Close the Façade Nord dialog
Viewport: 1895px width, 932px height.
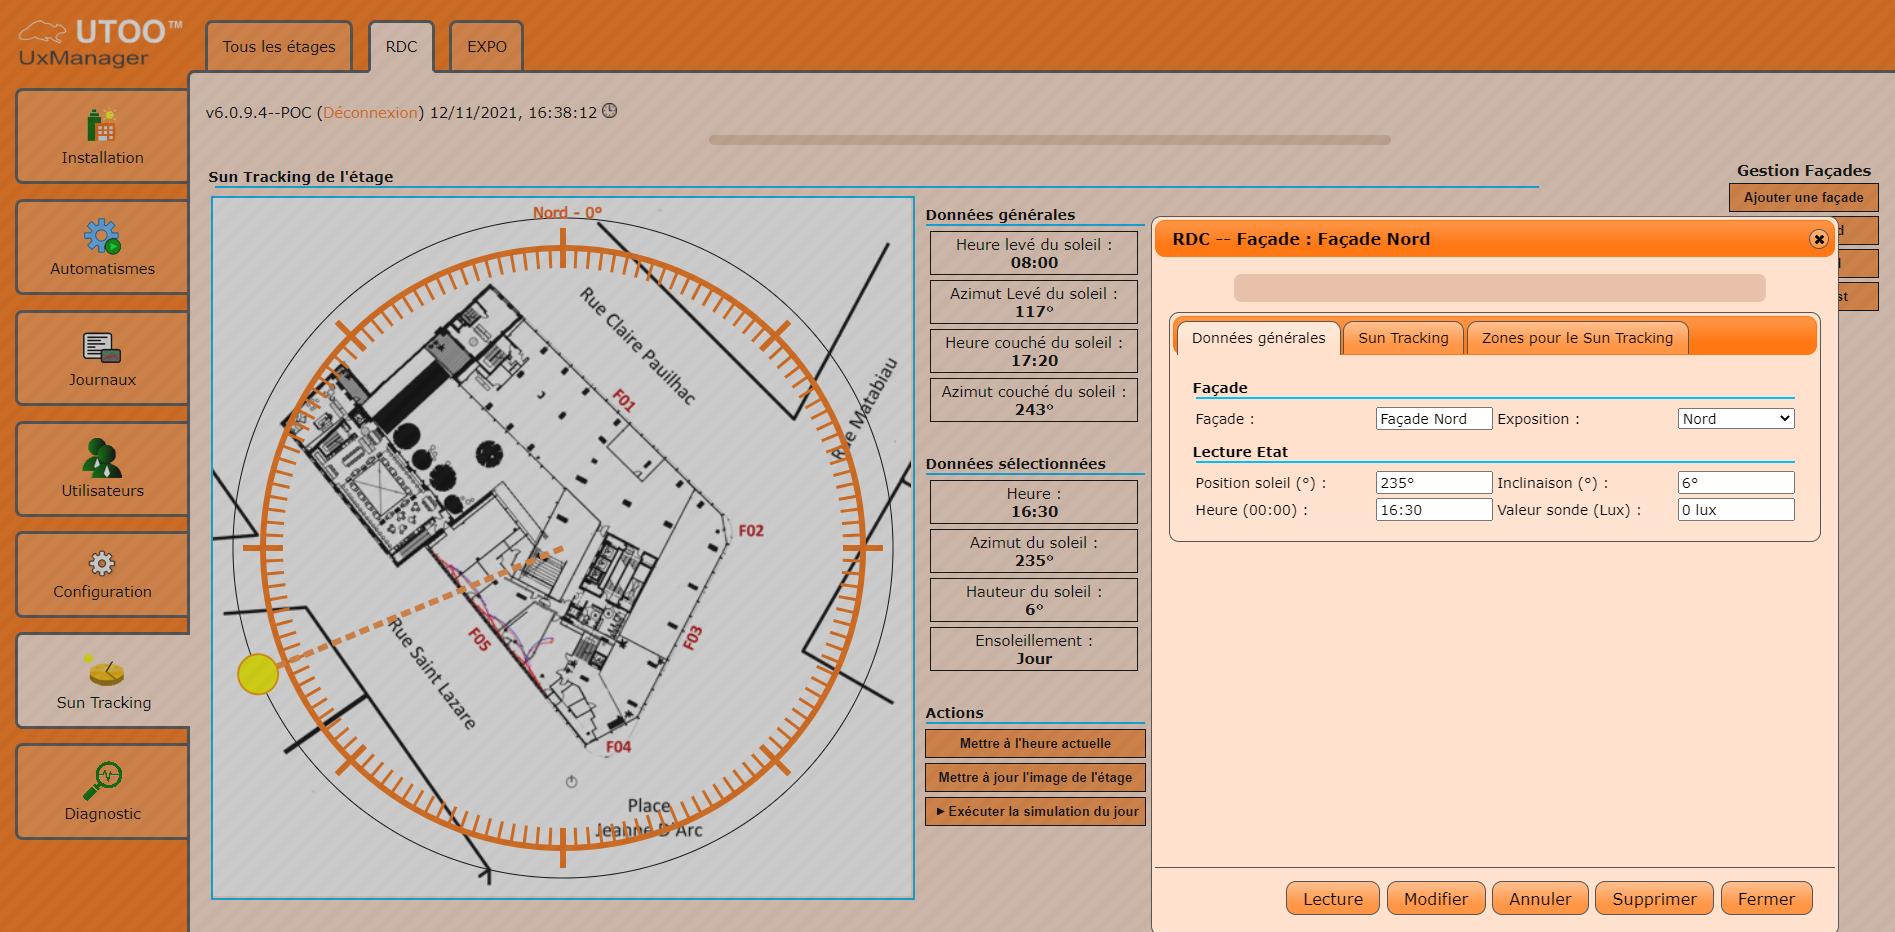pyautogui.click(x=1818, y=239)
